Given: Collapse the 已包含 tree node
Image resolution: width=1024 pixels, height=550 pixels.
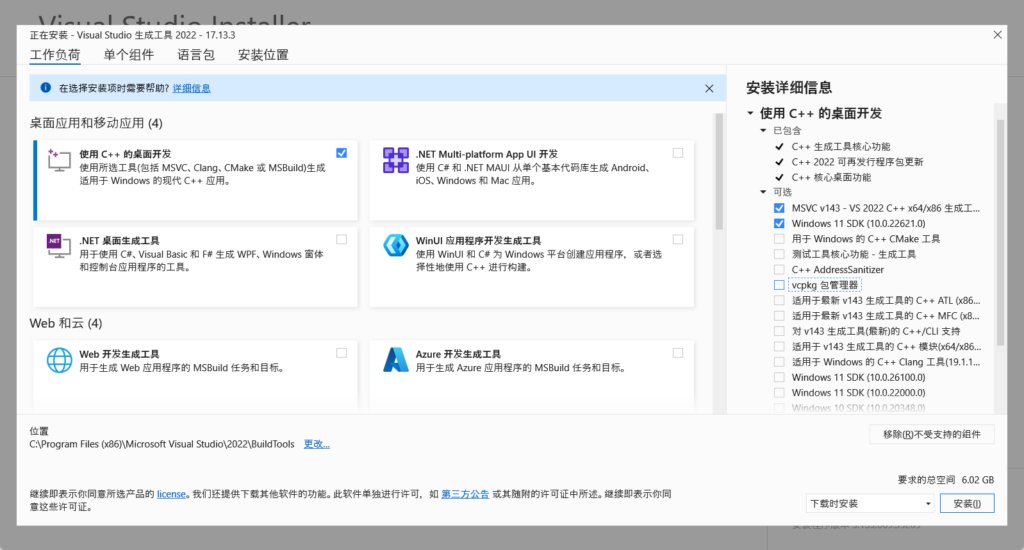Looking at the screenshot, I should point(763,131).
